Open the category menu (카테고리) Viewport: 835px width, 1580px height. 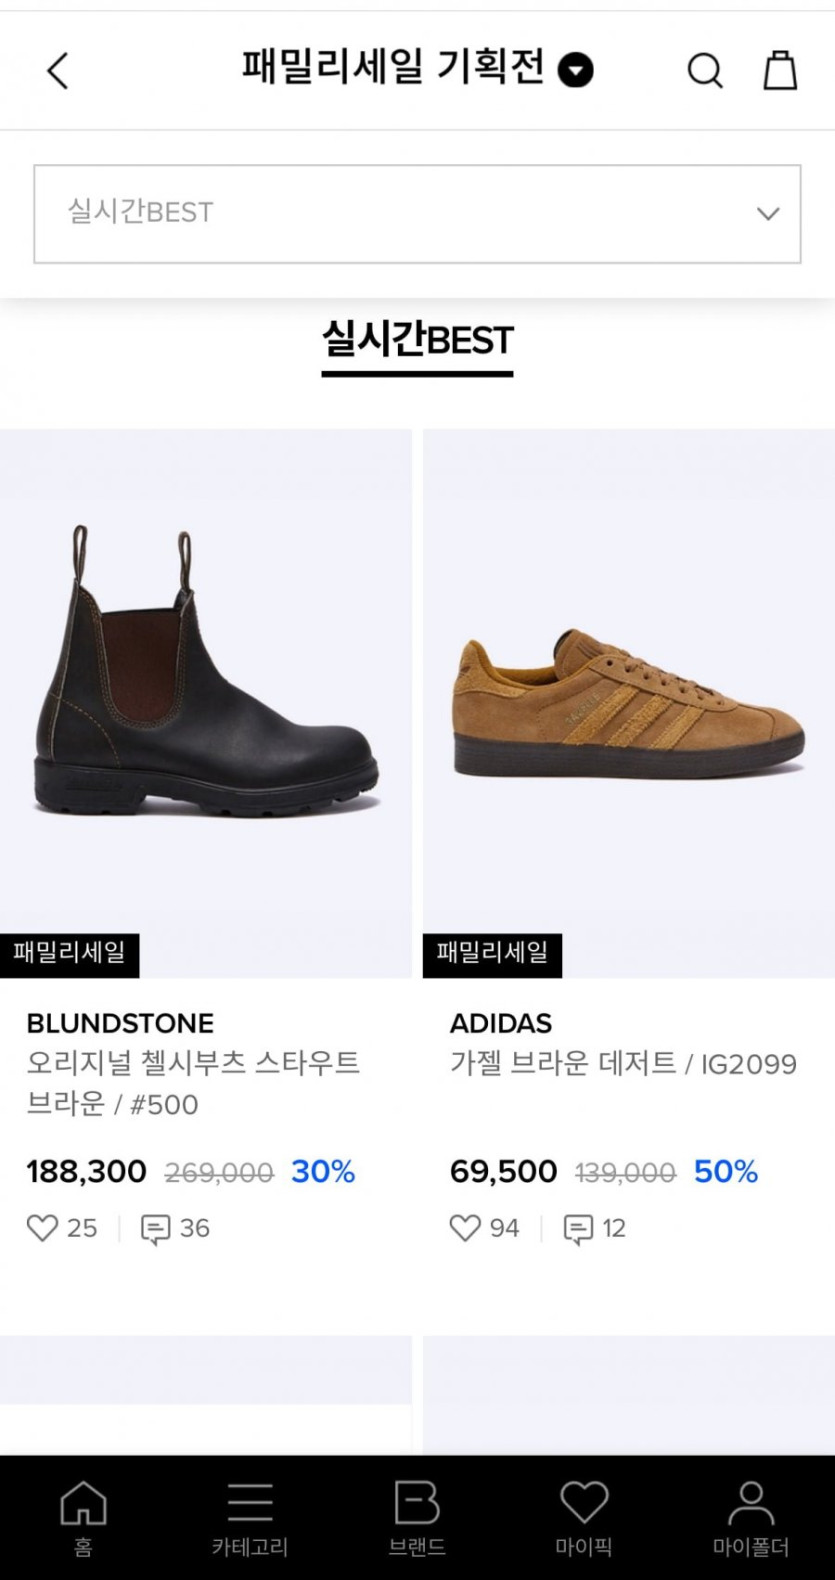pyautogui.click(x=250, y=1517)
